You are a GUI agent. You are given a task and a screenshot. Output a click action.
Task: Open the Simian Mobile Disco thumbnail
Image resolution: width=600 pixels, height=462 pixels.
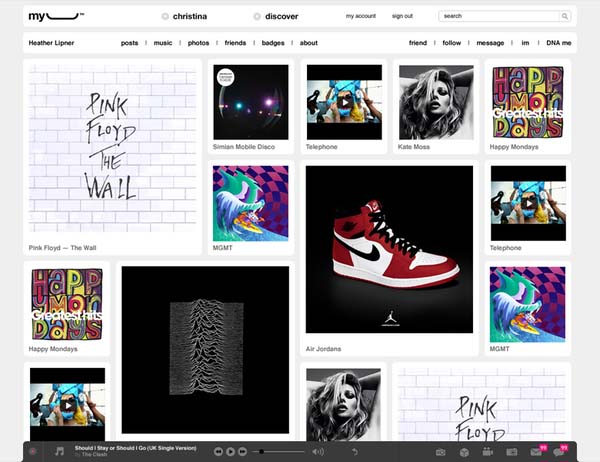coord(251,102)
